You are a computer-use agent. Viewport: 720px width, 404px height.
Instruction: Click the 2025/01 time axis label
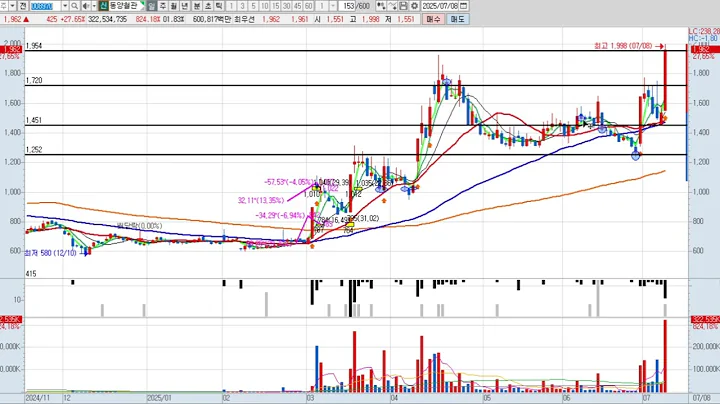pos(159,398)
